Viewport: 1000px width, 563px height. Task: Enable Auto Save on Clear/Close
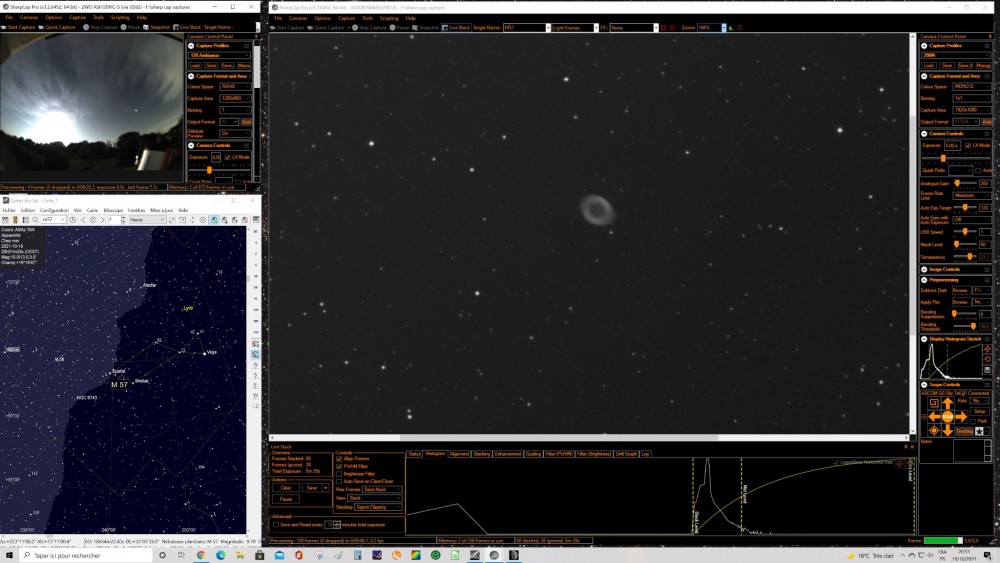point(339,481)
